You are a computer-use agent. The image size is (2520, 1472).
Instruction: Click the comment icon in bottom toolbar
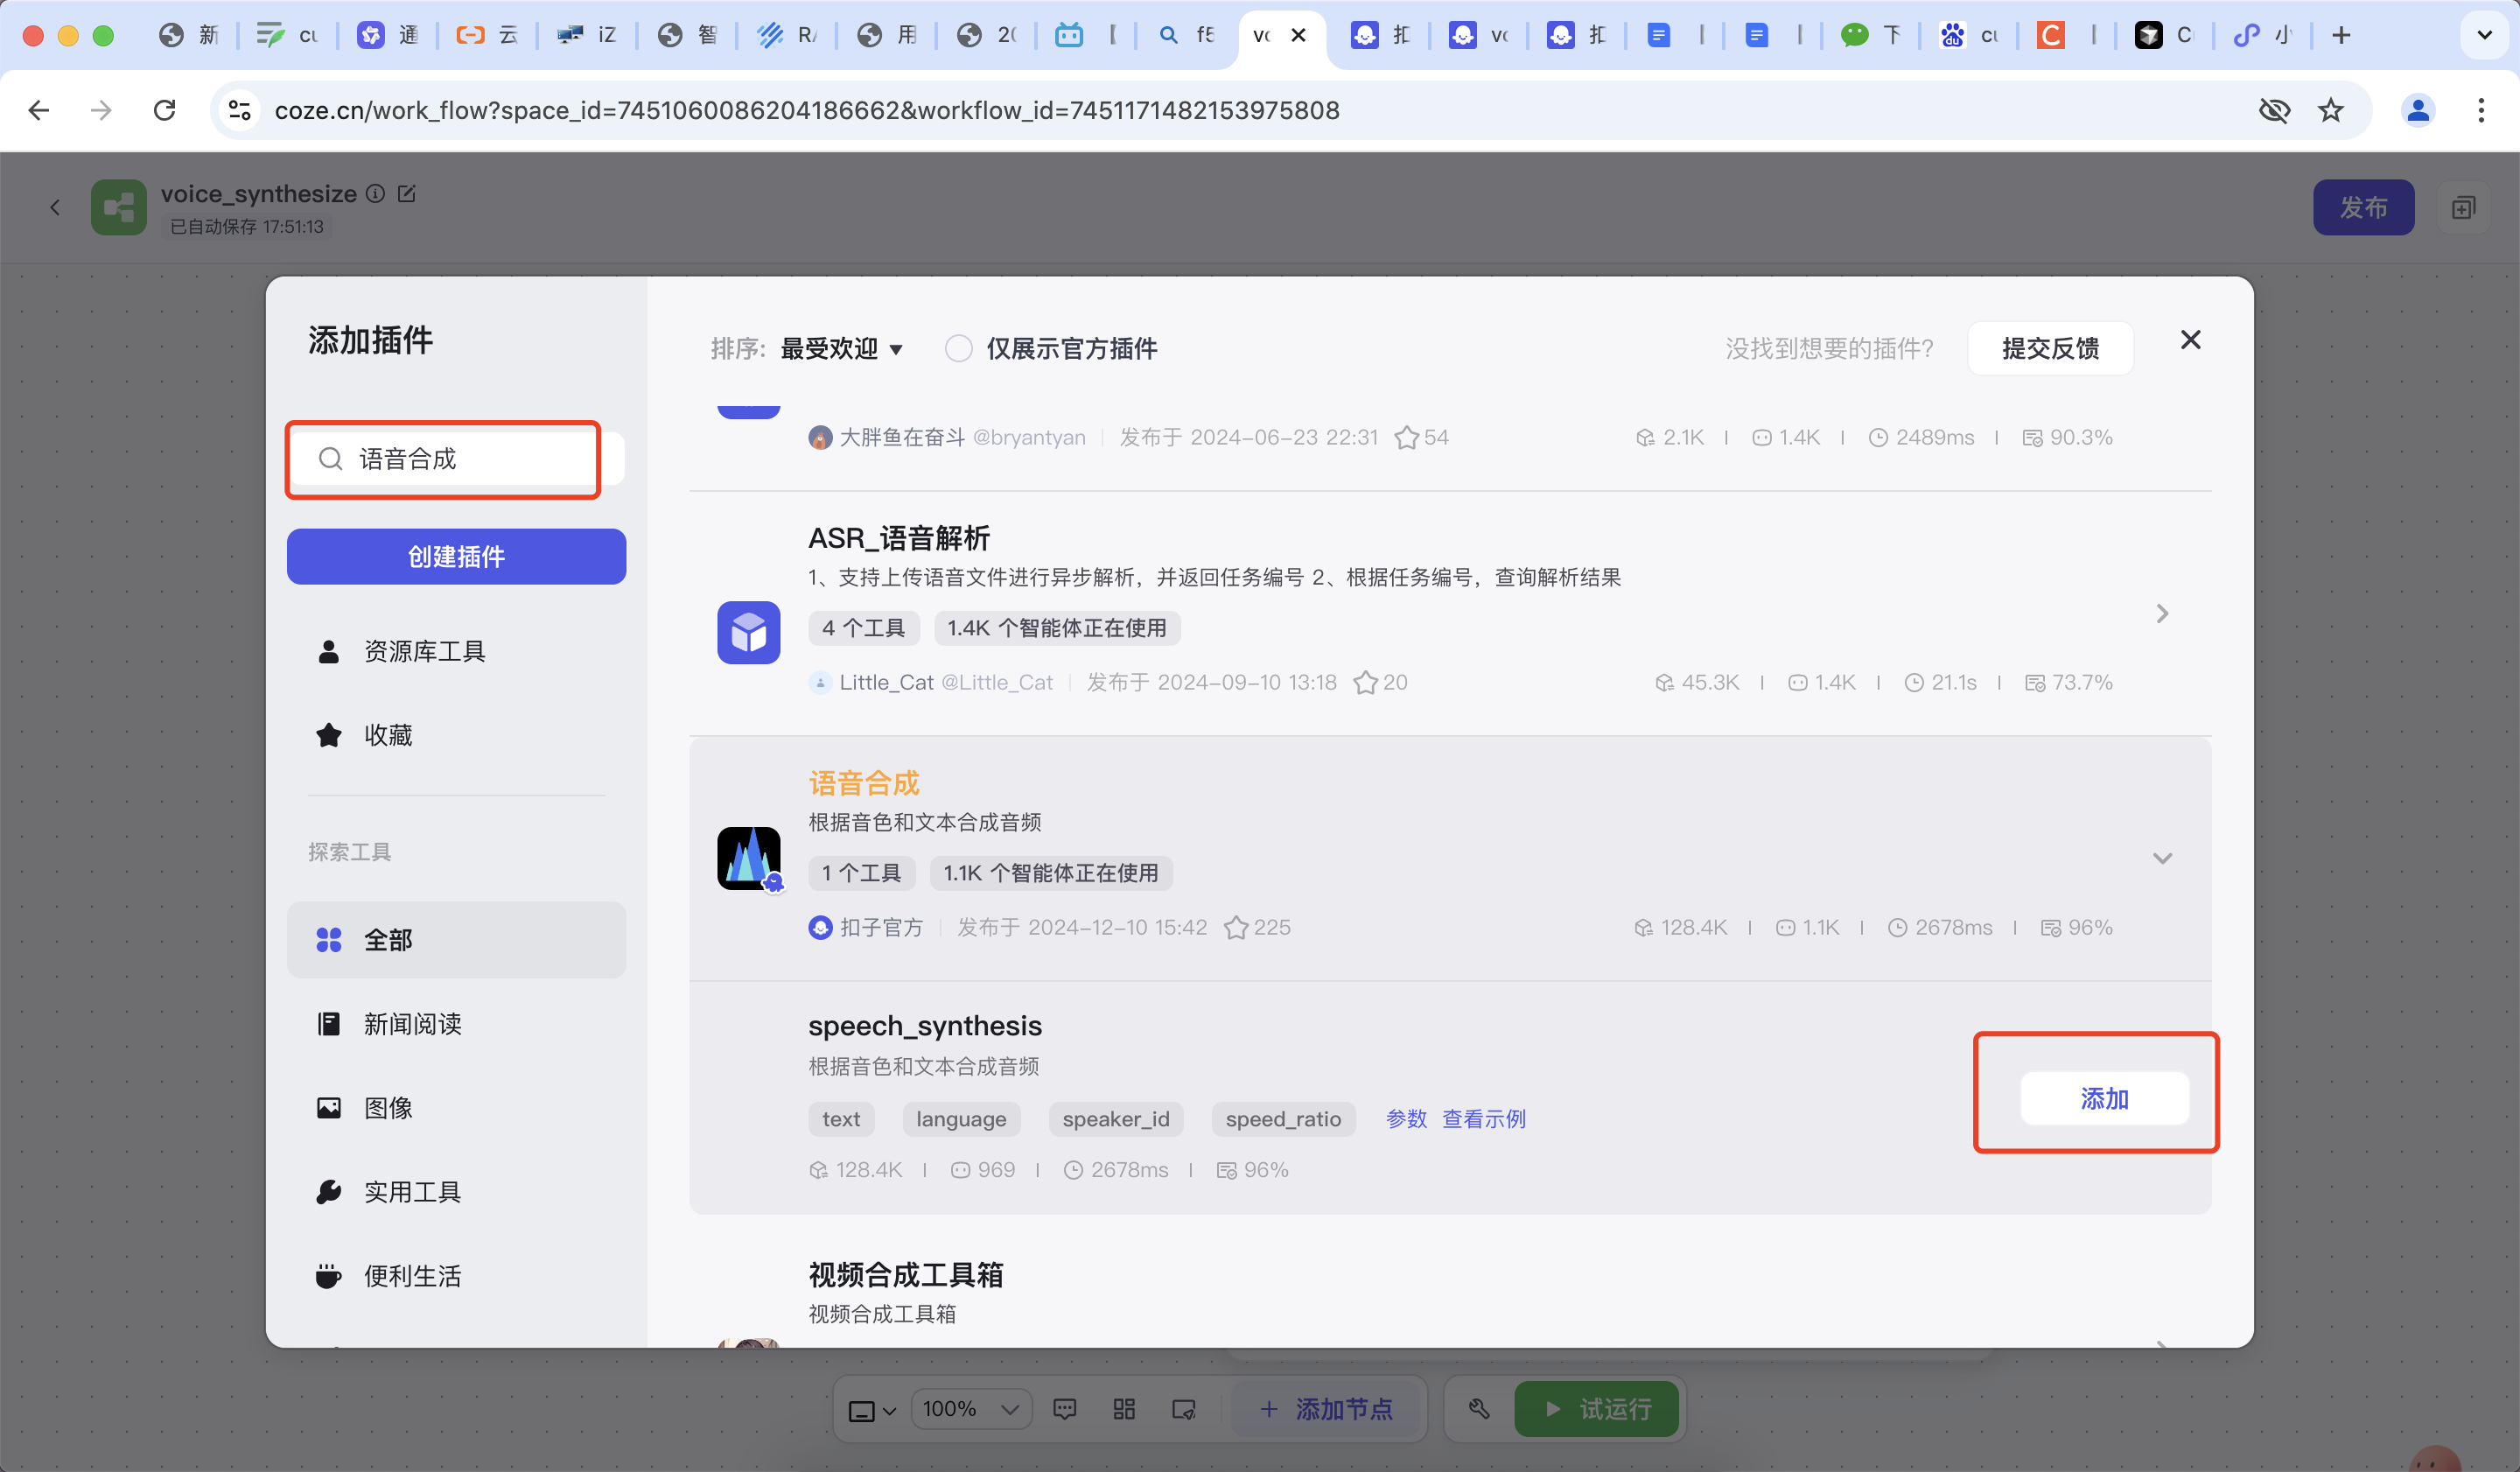pos(1064,1409)
